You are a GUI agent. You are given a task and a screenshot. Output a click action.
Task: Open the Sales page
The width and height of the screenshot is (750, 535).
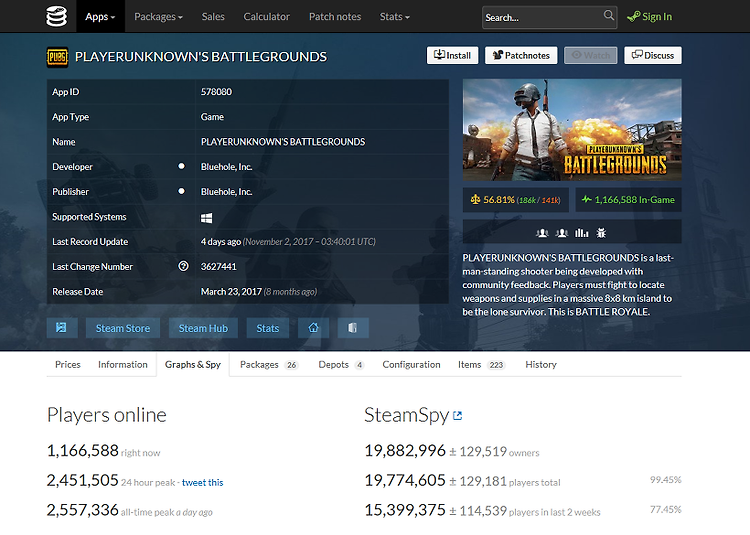tap(213, 16)
